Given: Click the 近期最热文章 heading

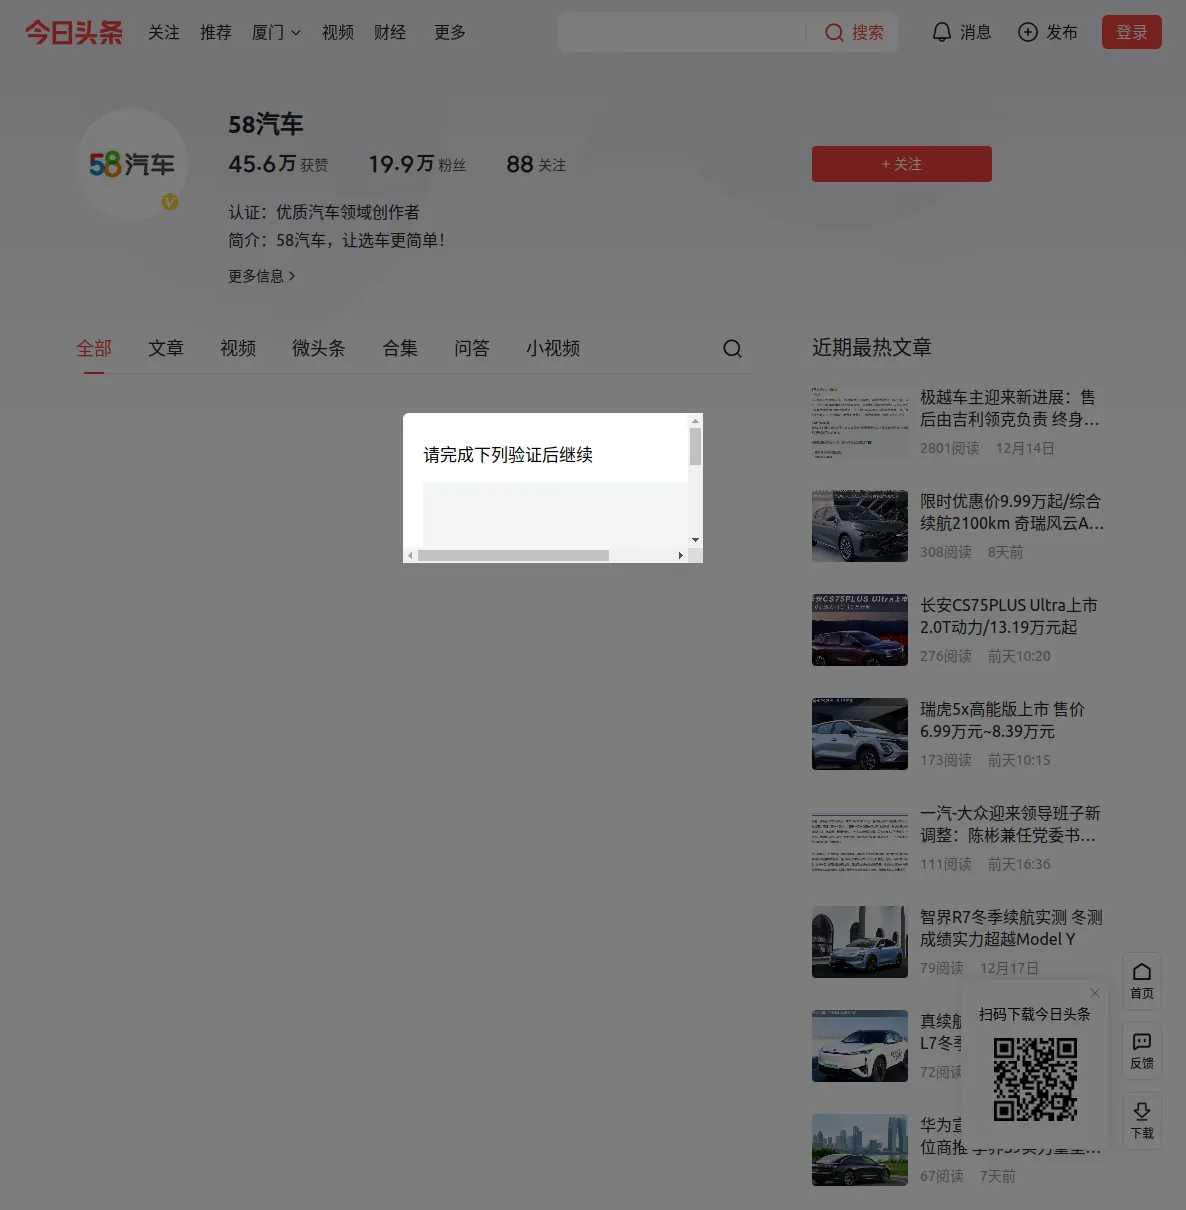Looking at the screenshot, I should pyautogui.click(x=872, y=347).
